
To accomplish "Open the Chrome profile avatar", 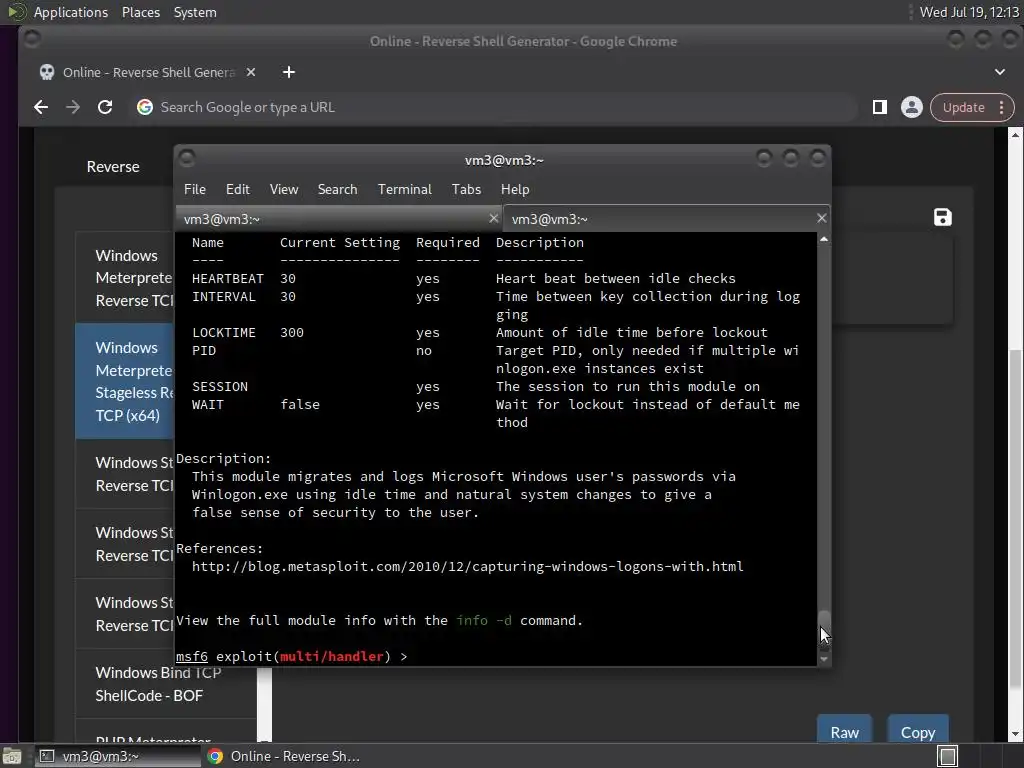I will pyautogui.click(x=912, y=107).
